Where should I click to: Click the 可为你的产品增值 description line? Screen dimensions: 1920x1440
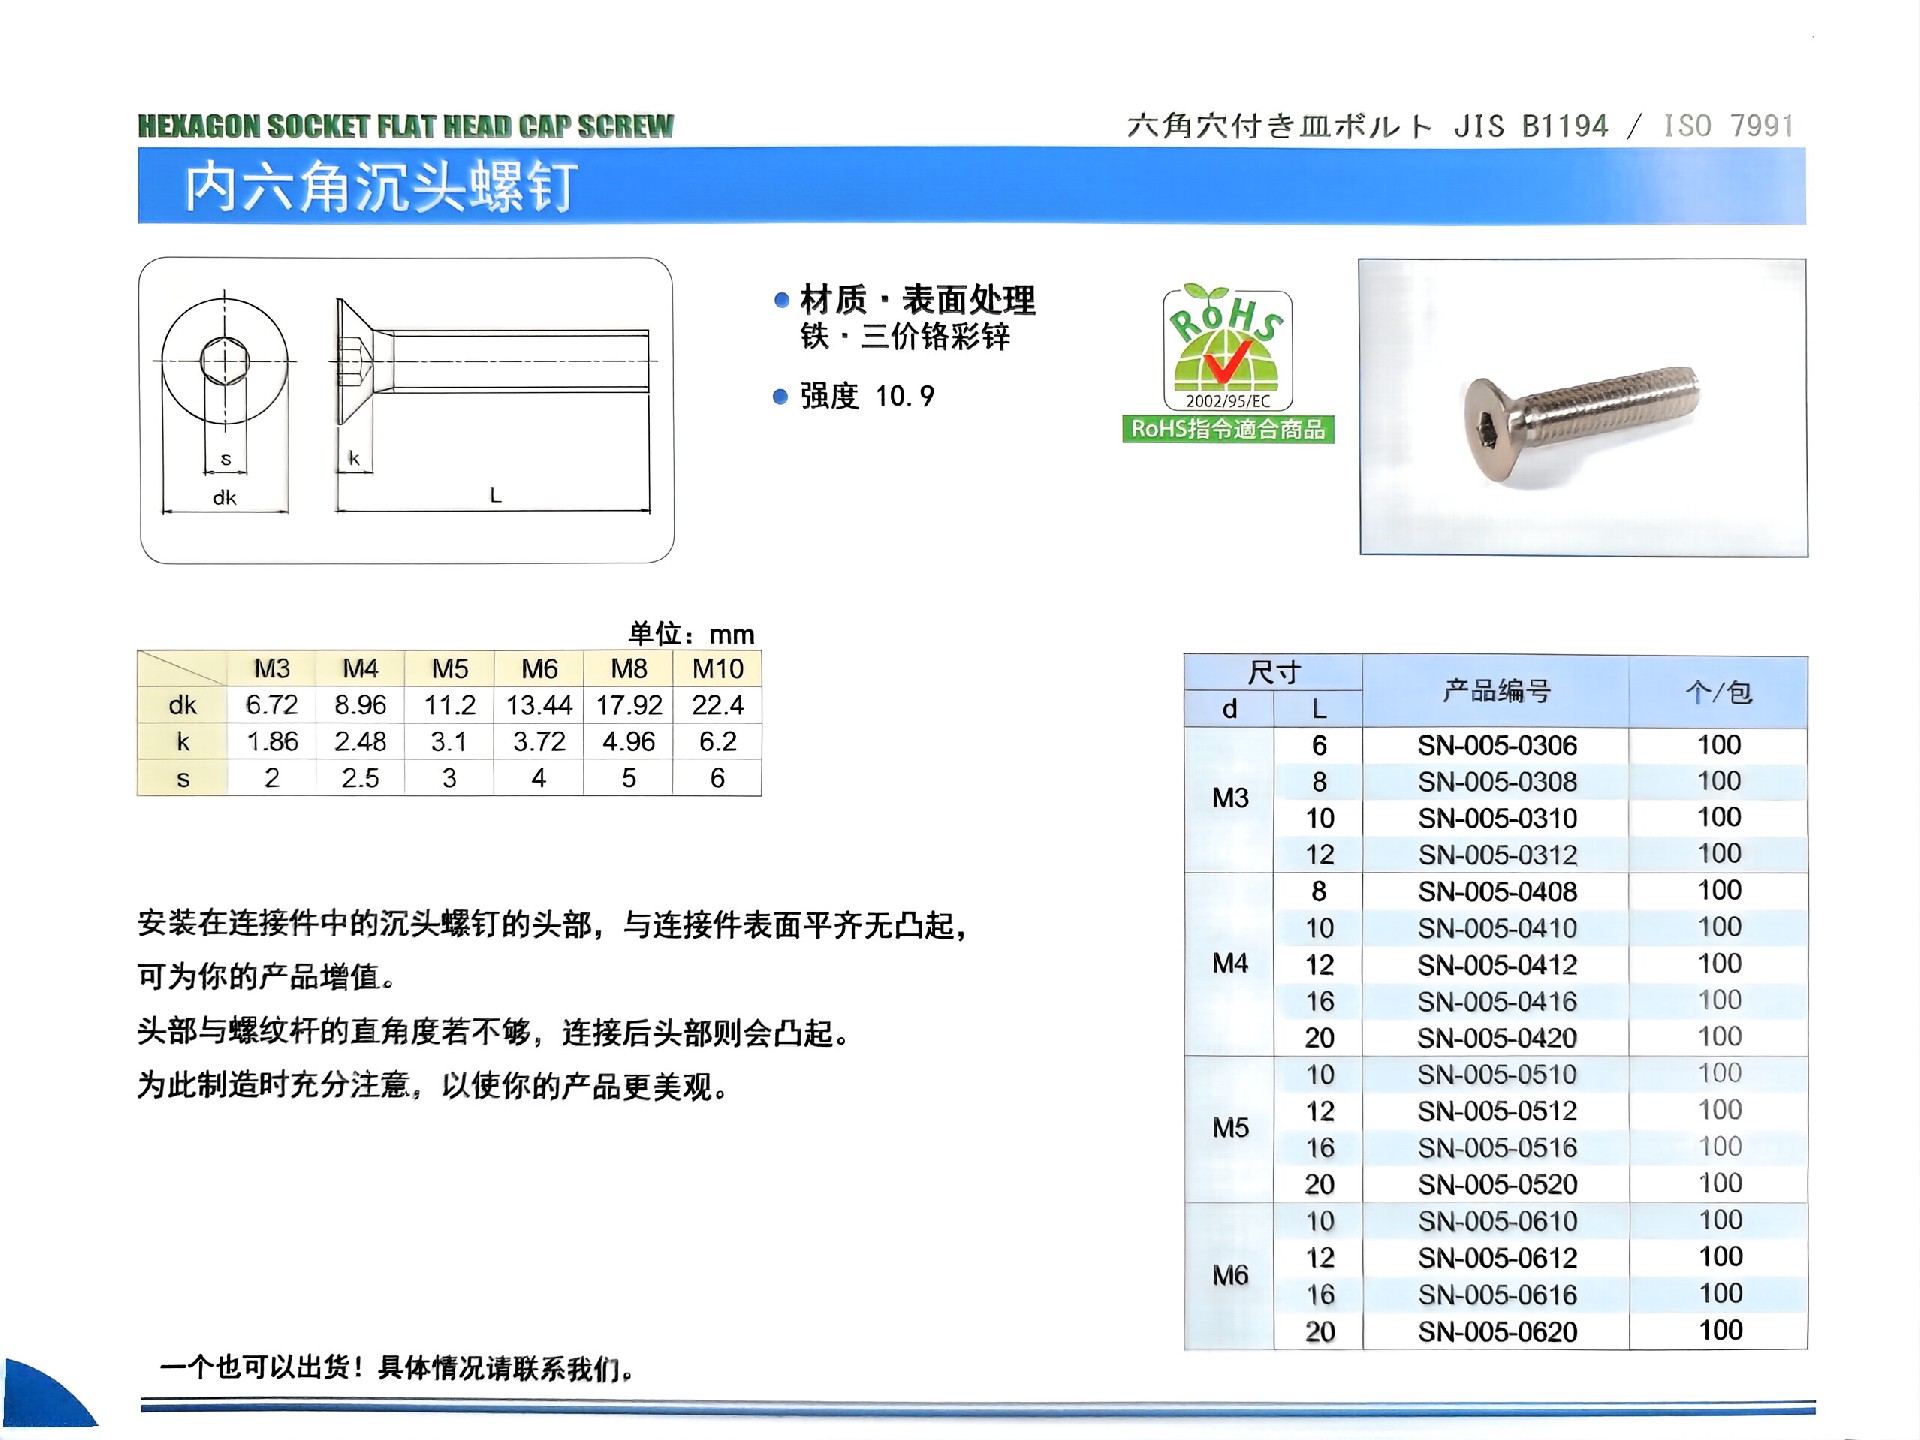point(267,977)
